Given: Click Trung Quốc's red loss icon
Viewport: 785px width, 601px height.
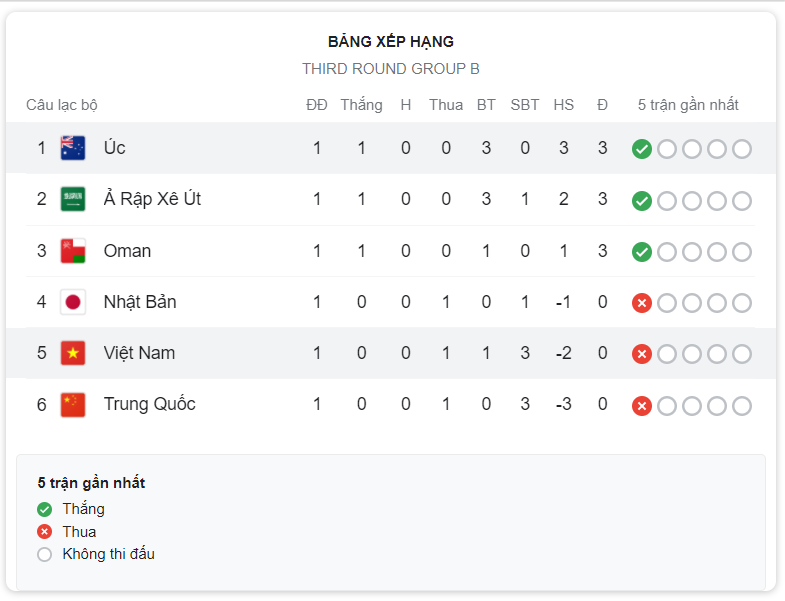Looking at the screenshot, I should [x=641, y=406].
